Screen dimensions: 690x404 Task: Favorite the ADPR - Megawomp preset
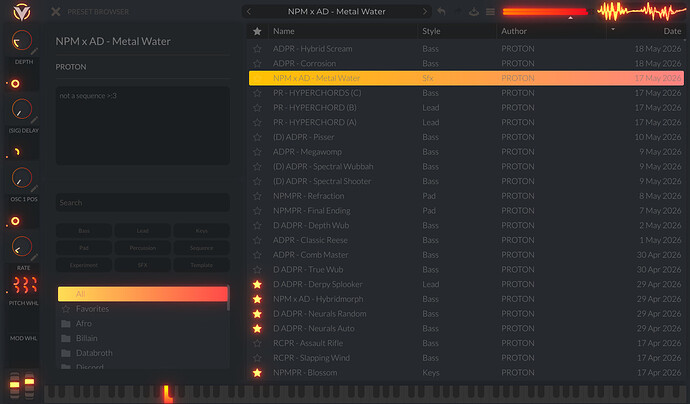[257, 152]
